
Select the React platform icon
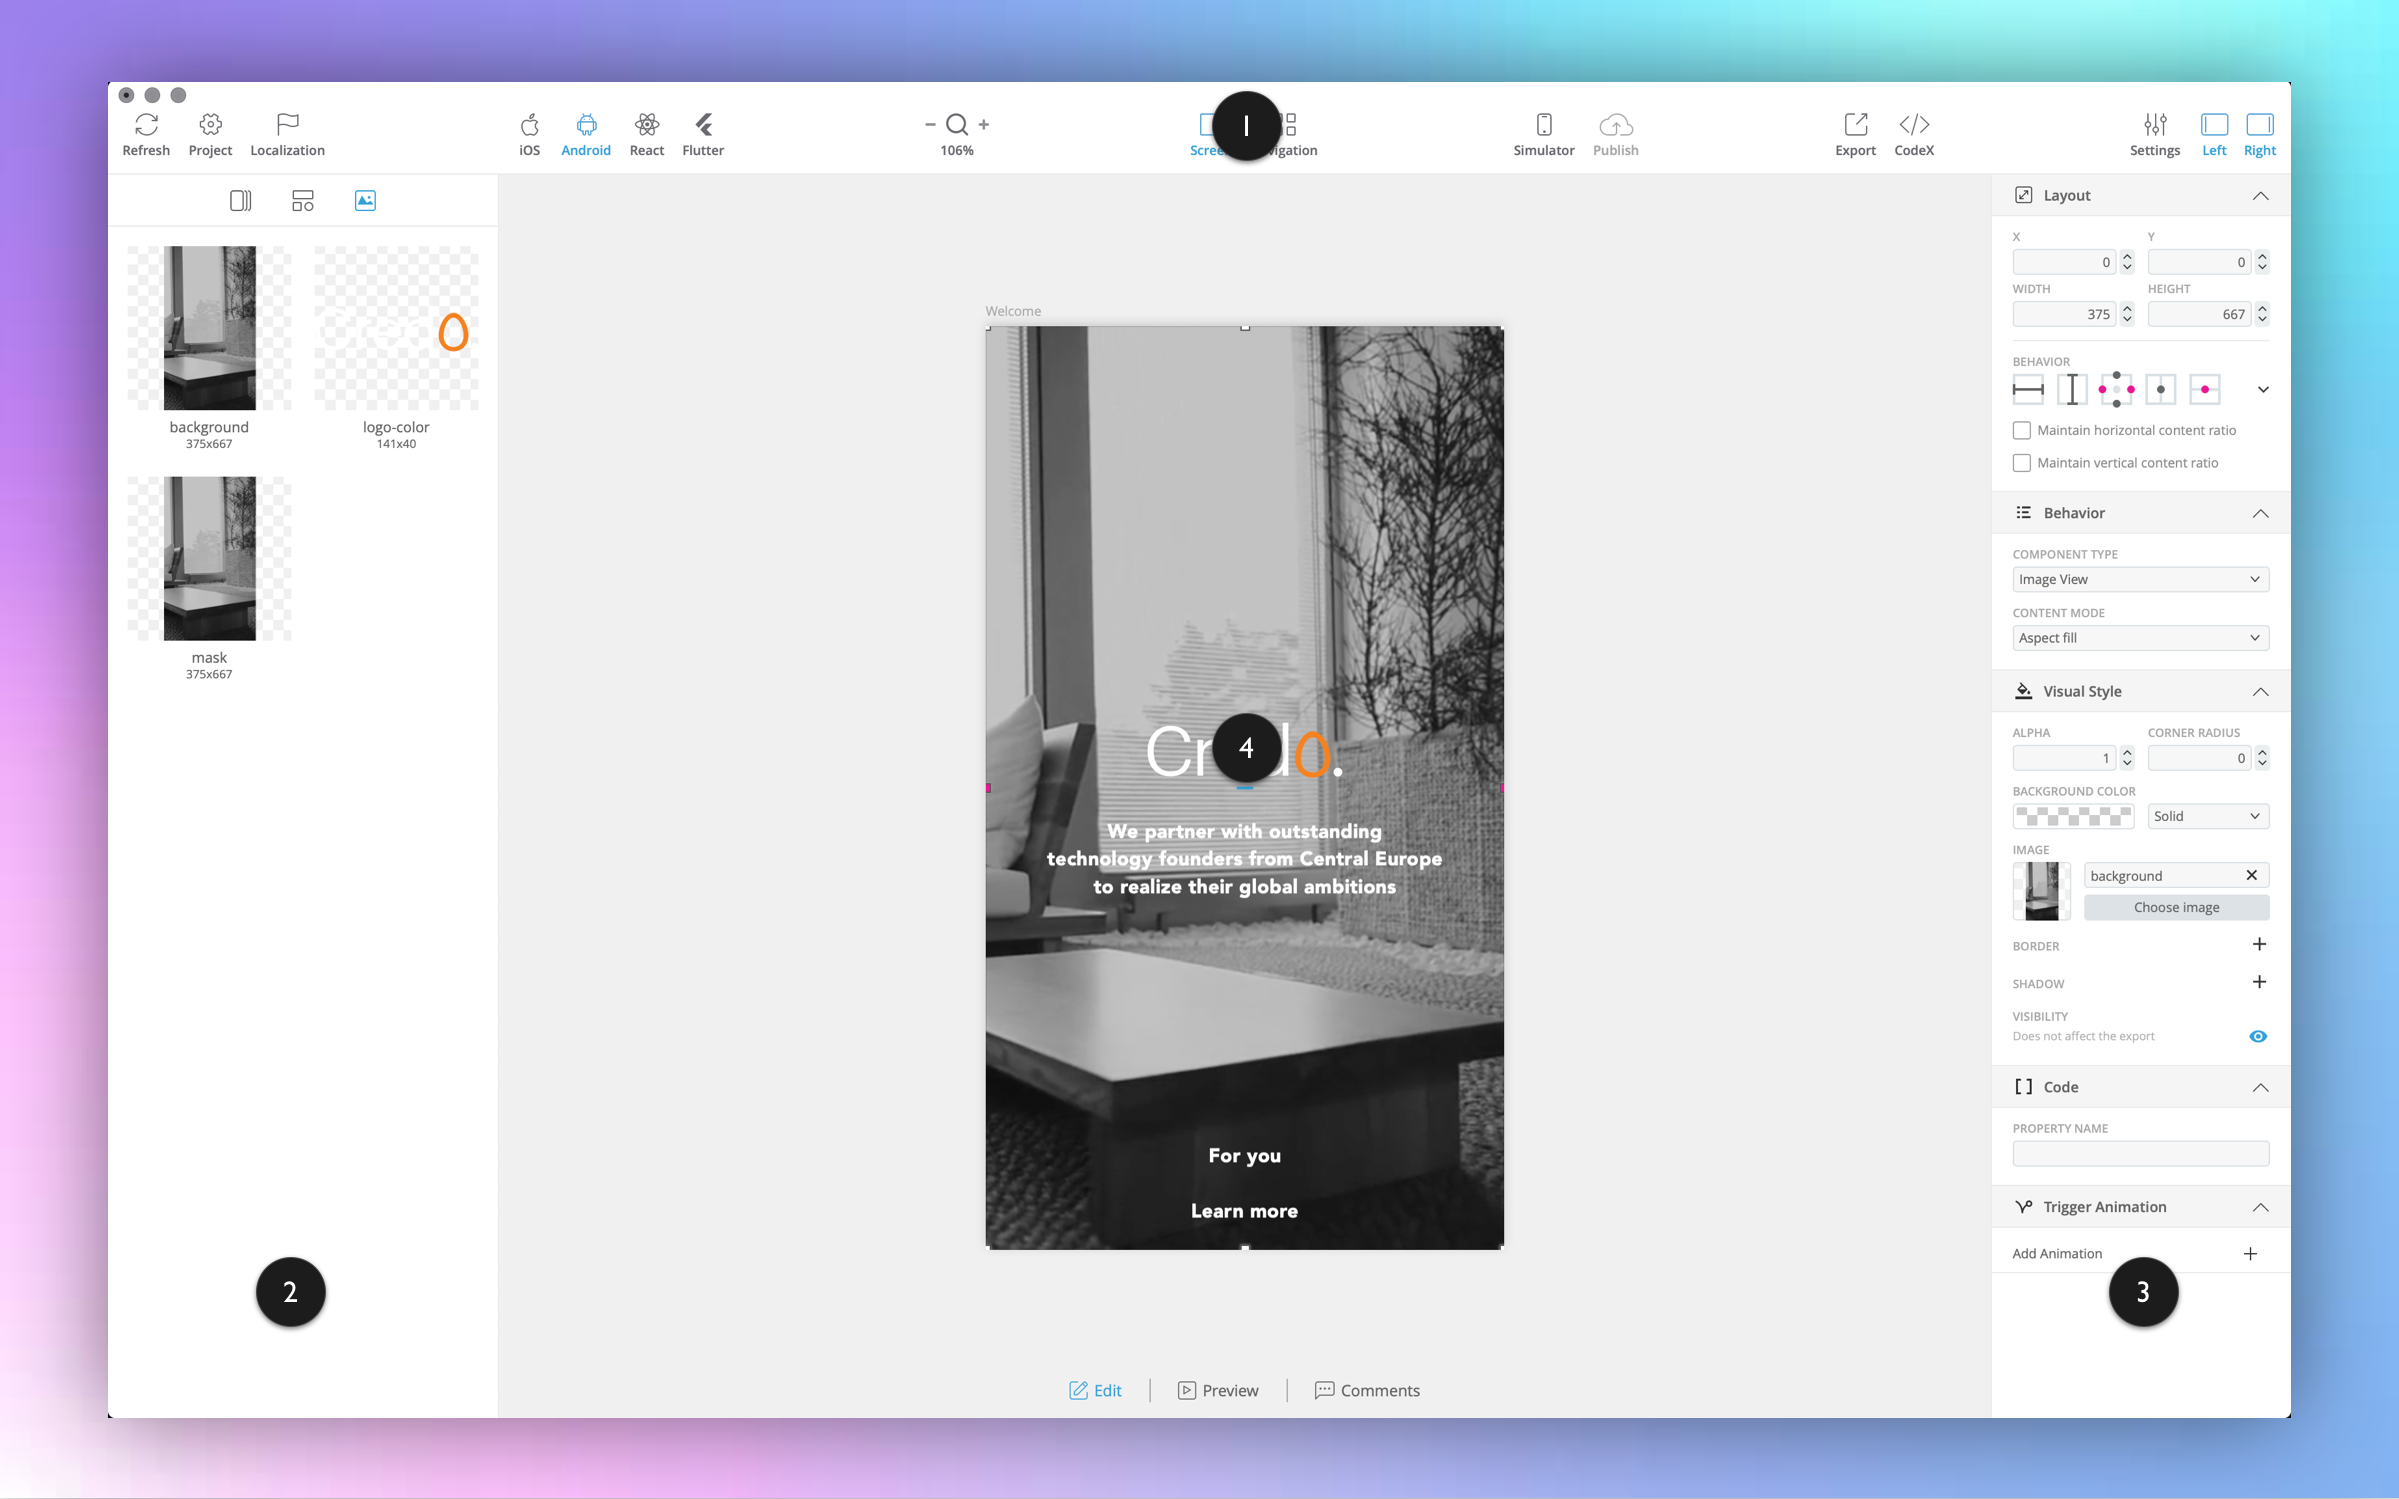coord(646,125)
